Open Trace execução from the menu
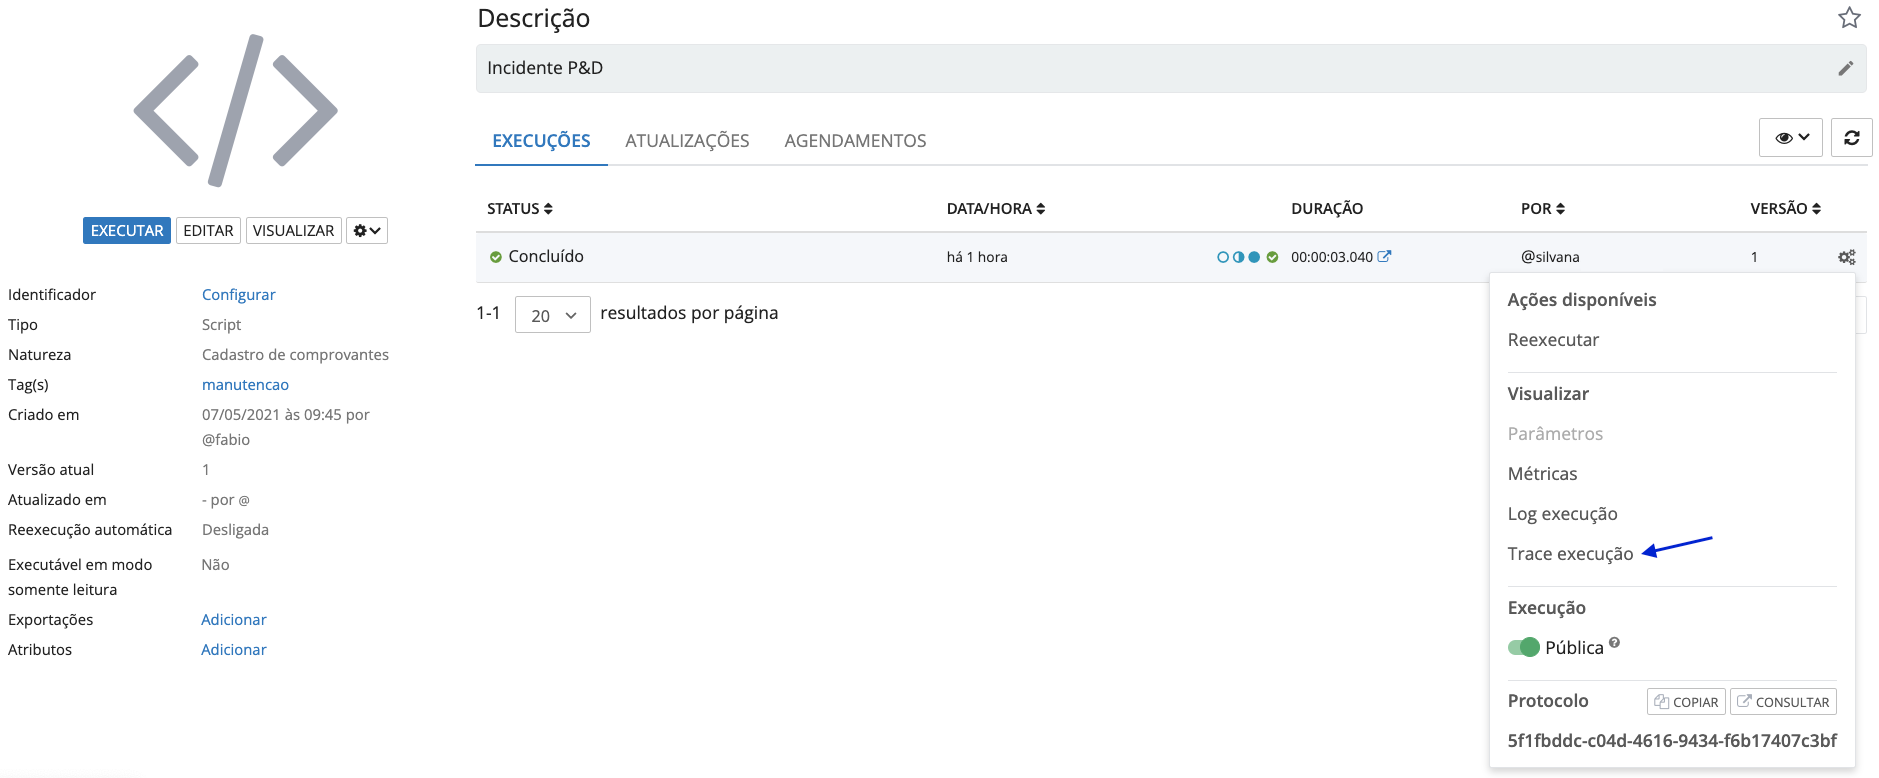 (1570, 554)
